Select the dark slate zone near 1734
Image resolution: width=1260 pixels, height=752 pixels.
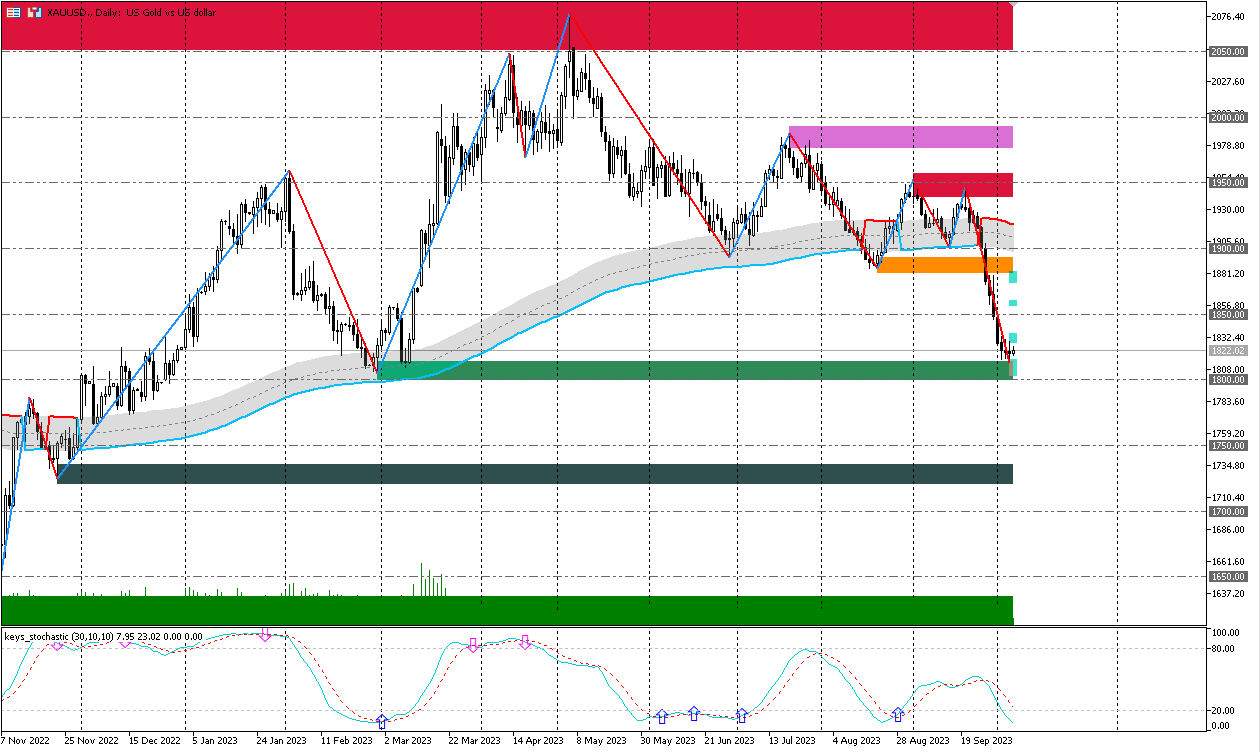(535, 474)
